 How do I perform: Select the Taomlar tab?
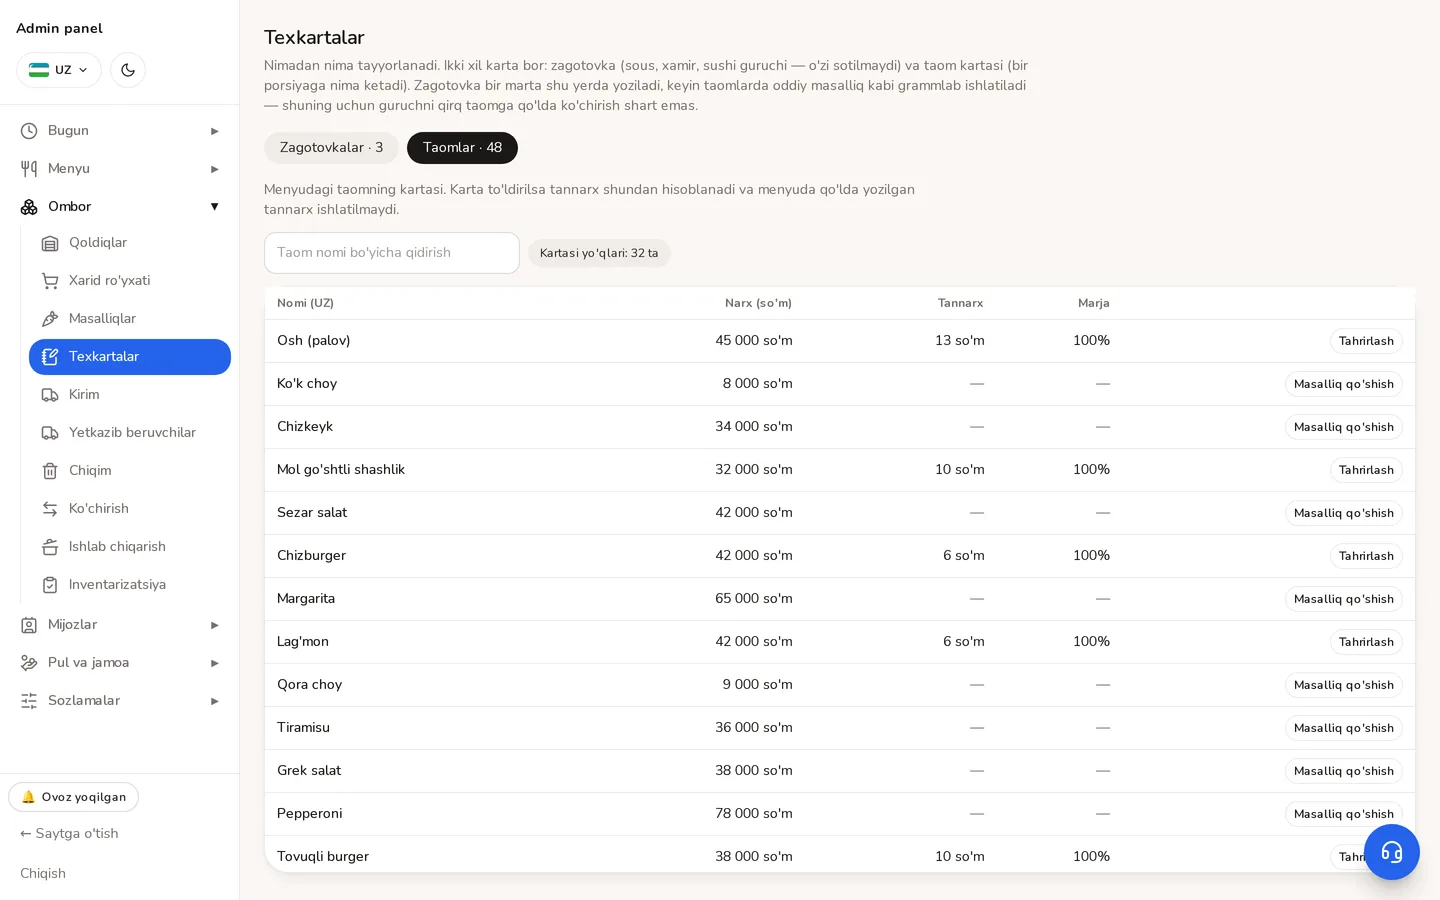coord(462,148)
